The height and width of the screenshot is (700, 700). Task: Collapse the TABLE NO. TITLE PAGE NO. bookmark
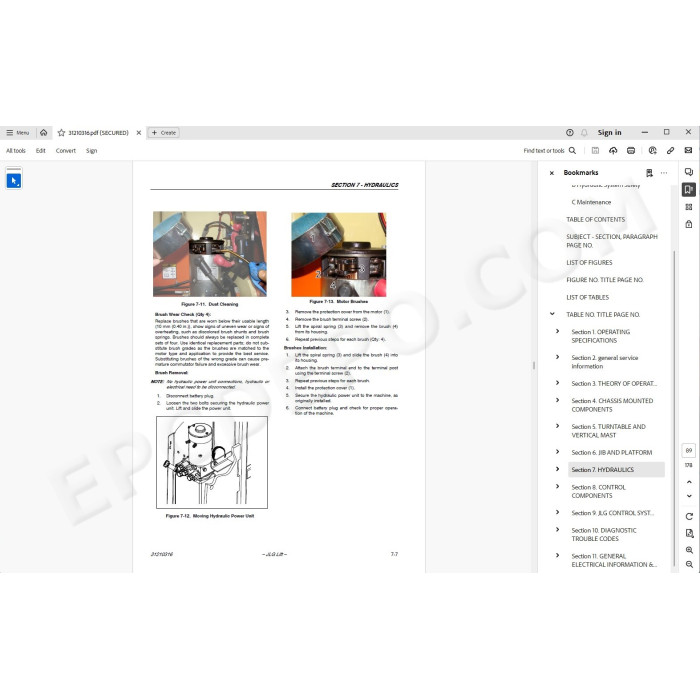coord(552,314)
